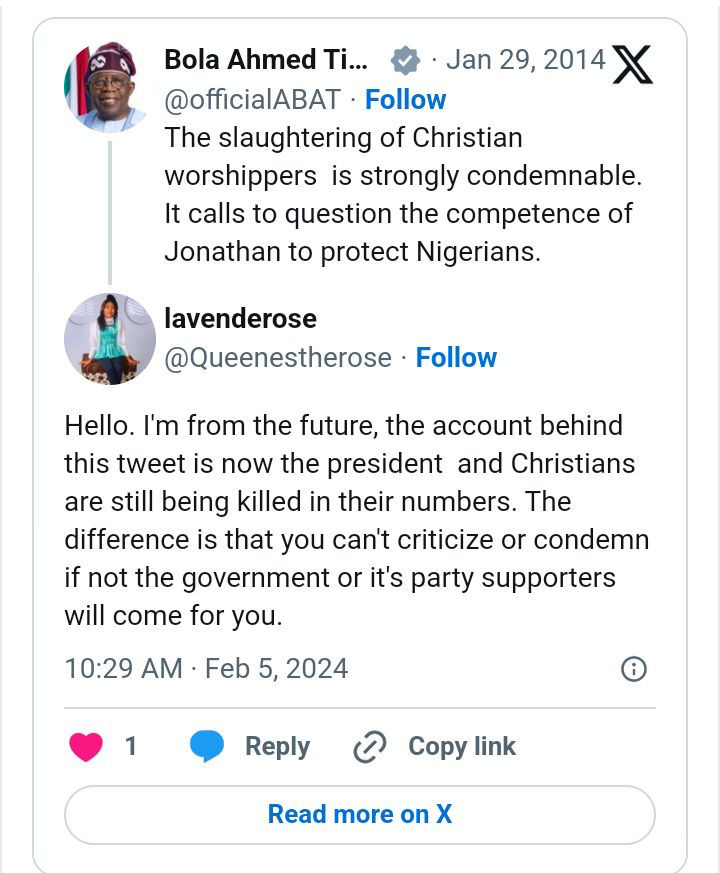
Task: Click the verified badge beside Bola Ahmed
Action: [404, 61]
